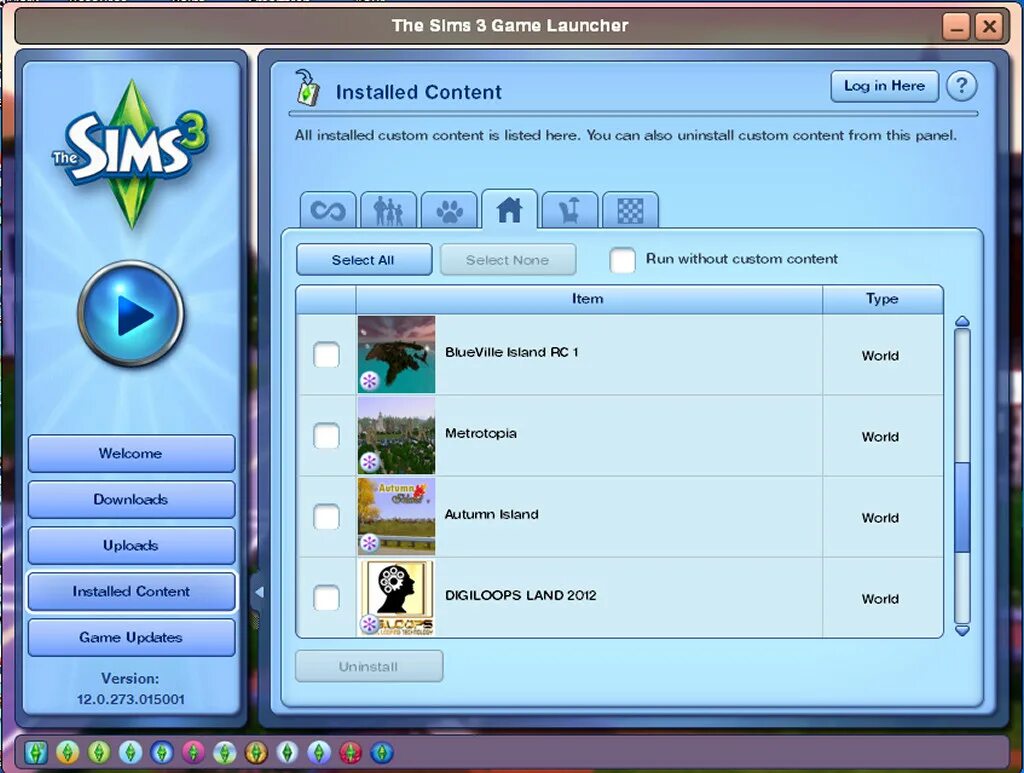
Task: Sort by the Type column header
Action: tap(882, 299)
